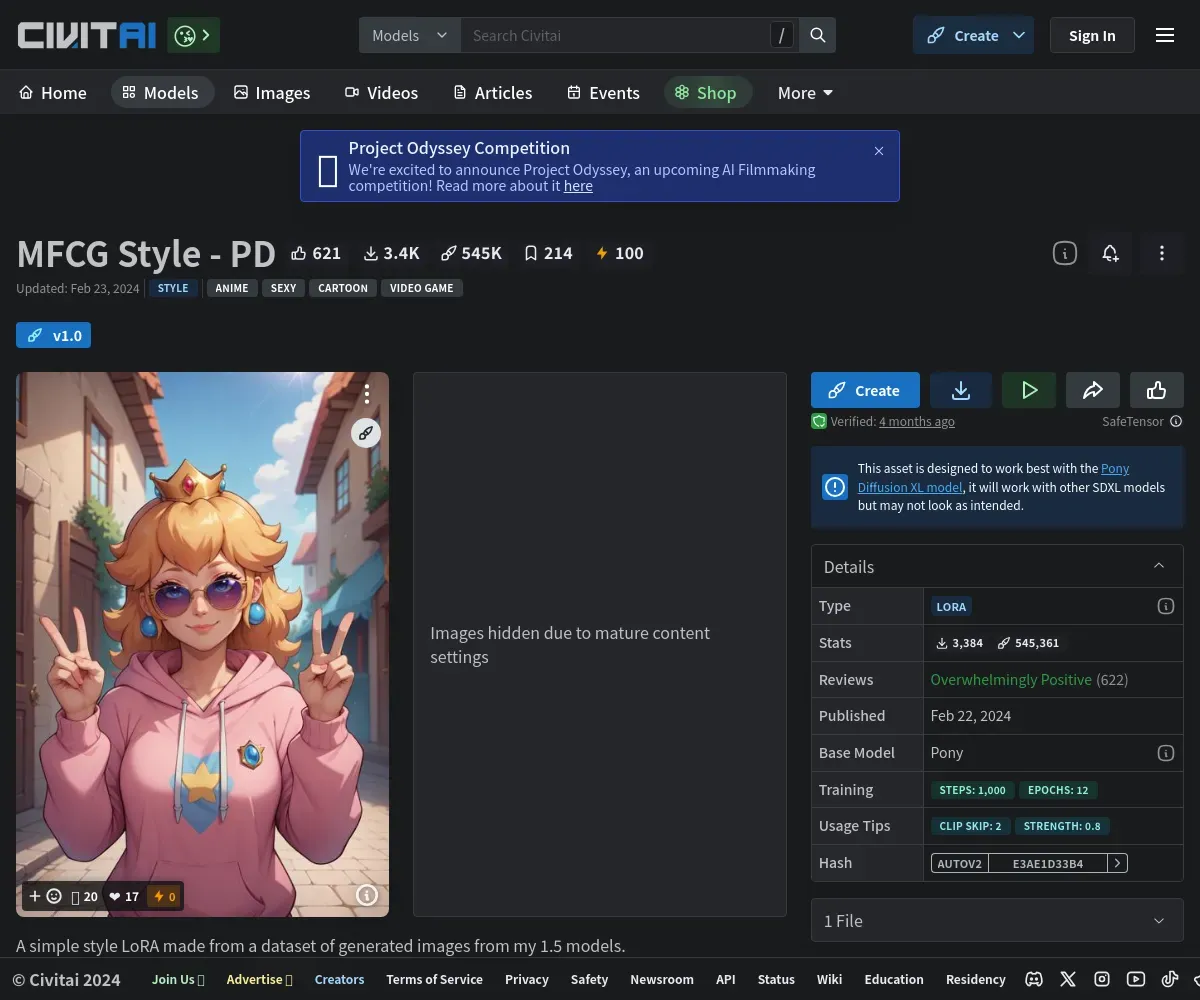Click the Civitai logo

coord(86,36)
